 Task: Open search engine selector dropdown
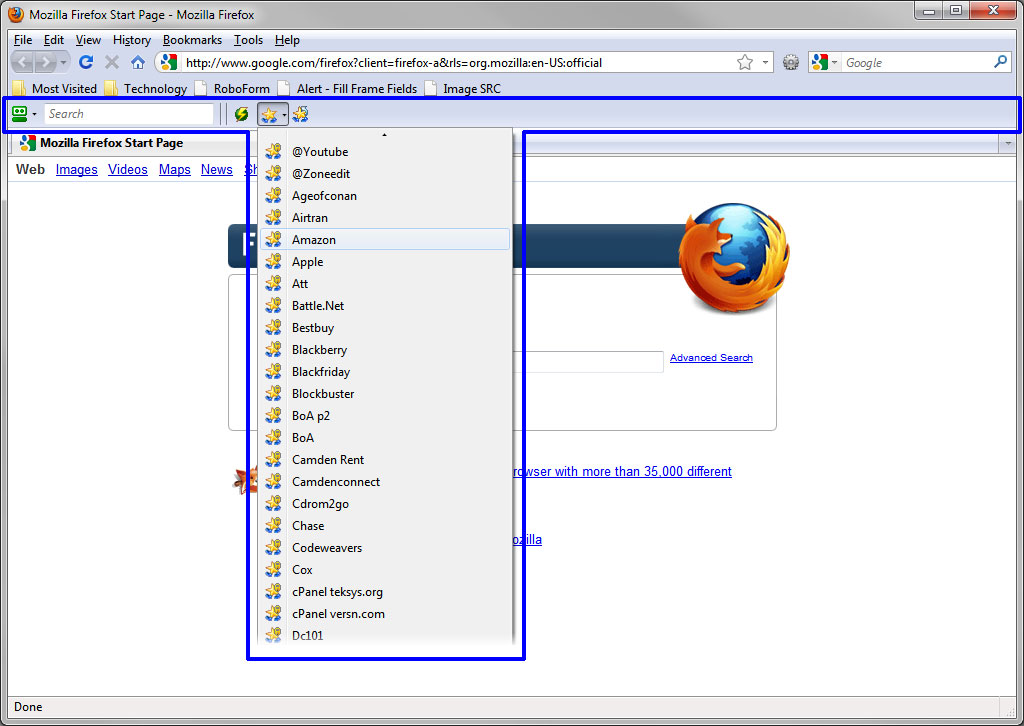pos(835,63)
